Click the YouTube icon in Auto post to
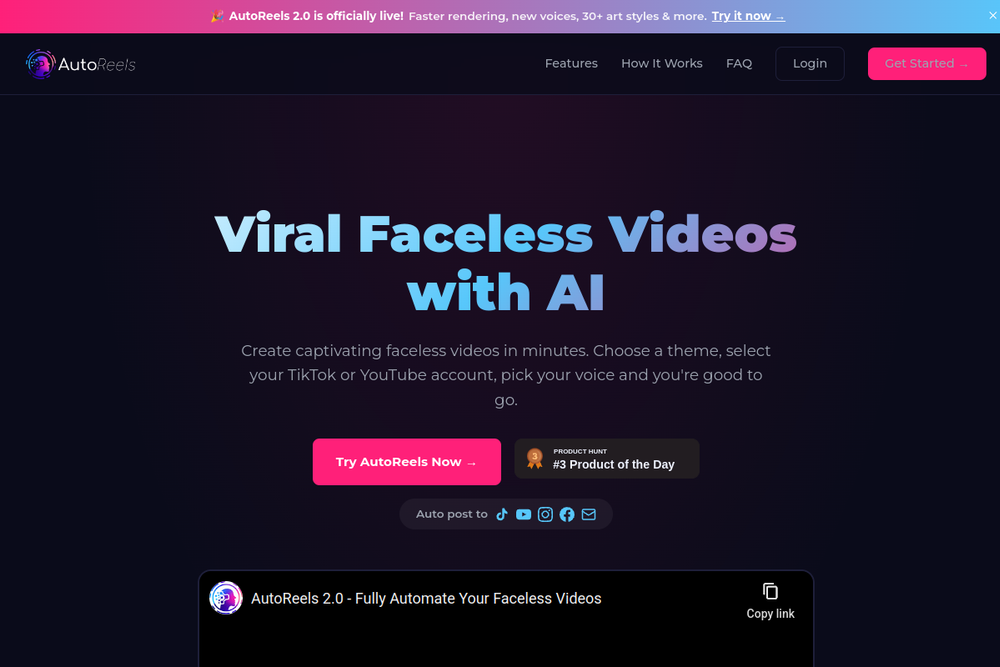Screen dimensions: 1000x667 pyautogui.click(x=524, y=514)
